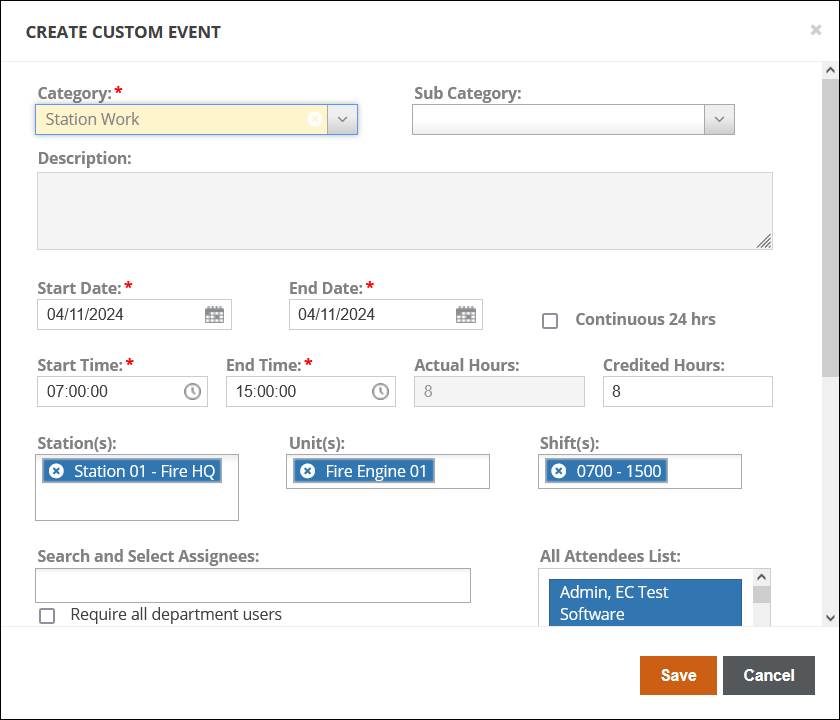840x720 pixels.
Task: Open the End Date calendar picker
Action: 466,314
